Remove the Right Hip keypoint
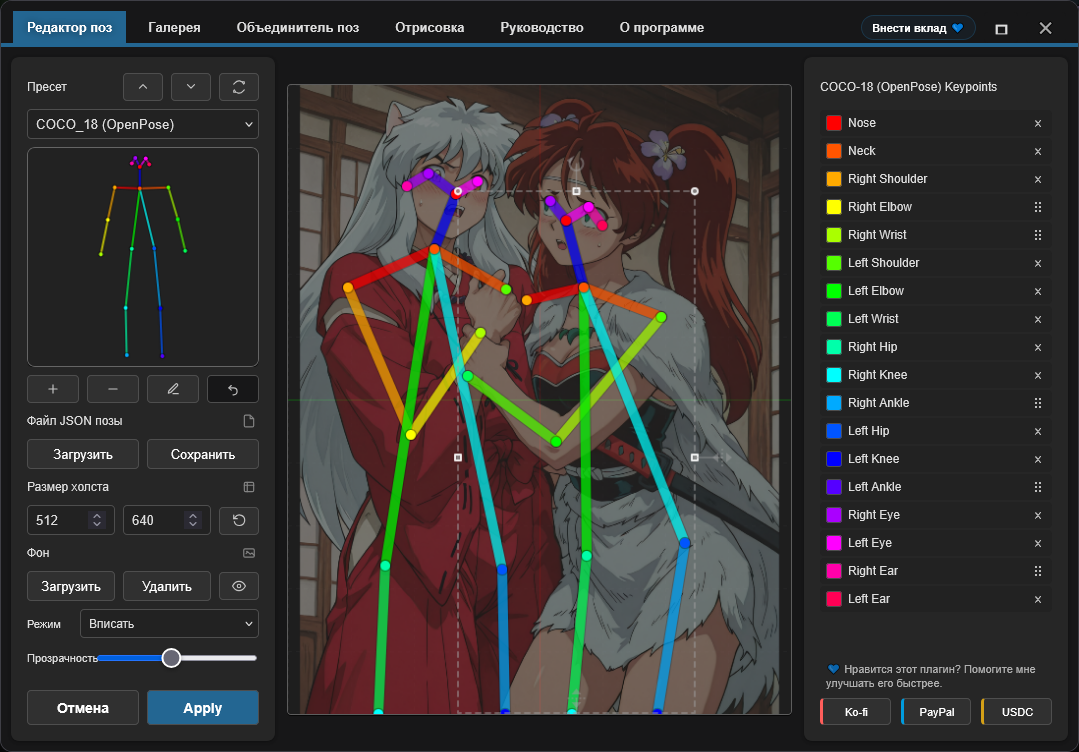 [1038, 347]
